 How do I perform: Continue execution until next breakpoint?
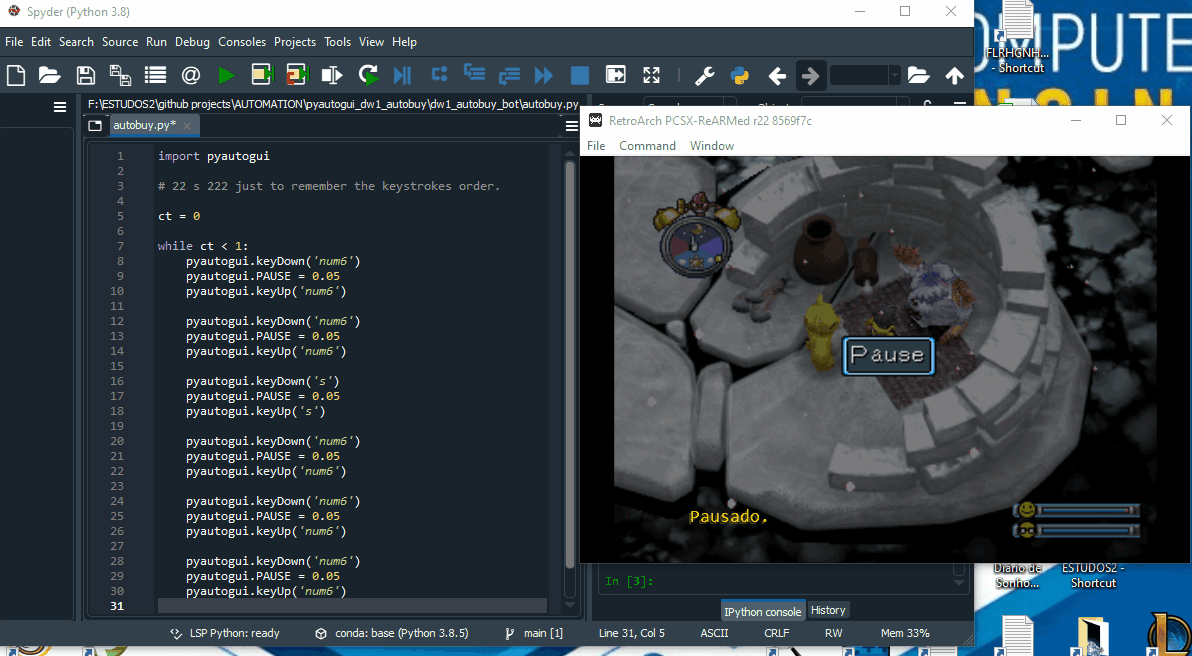(544, 75)
